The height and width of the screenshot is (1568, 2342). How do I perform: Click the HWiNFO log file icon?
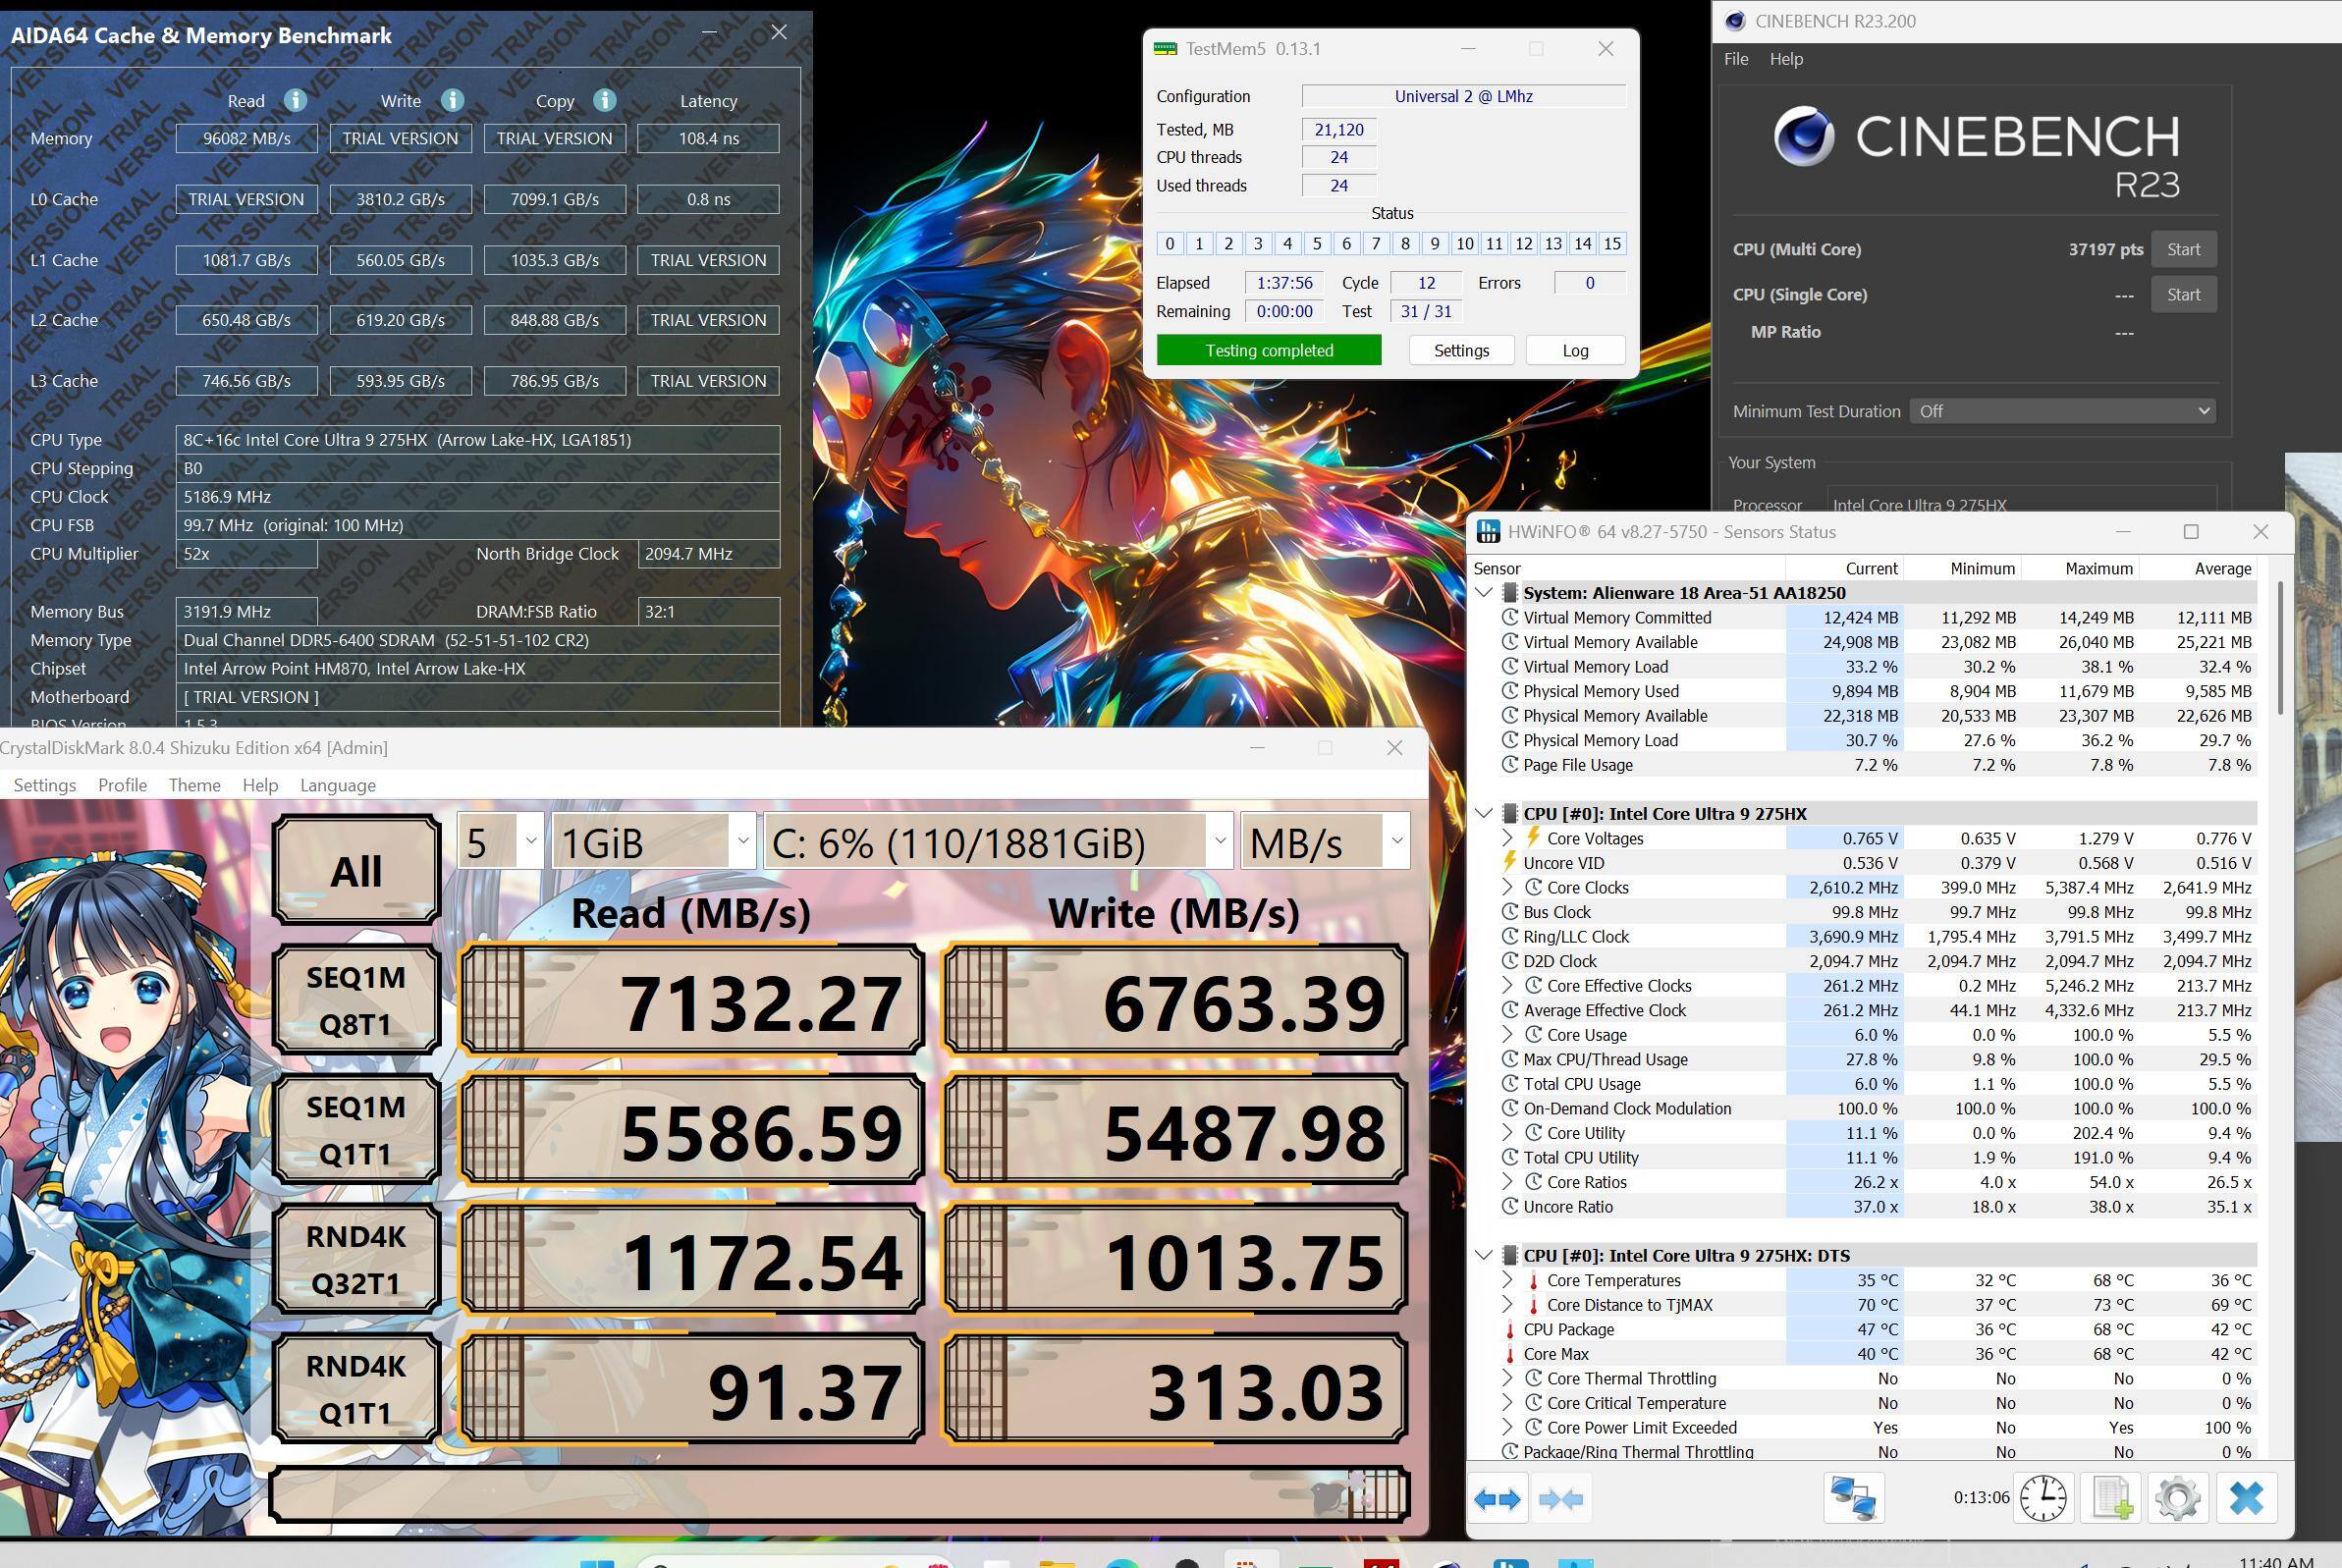pos(2111,1498)
